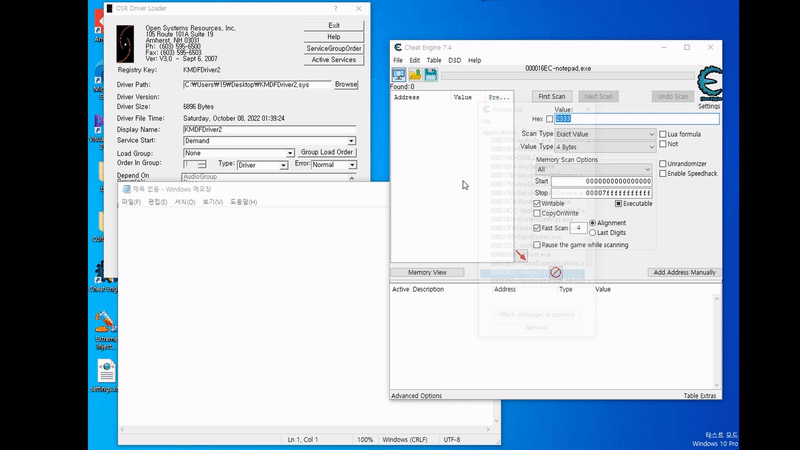This screenshot has width=800, height=450.
Task: Open Advanced Options in Cheat Engine
Action: tap(416, 396)
